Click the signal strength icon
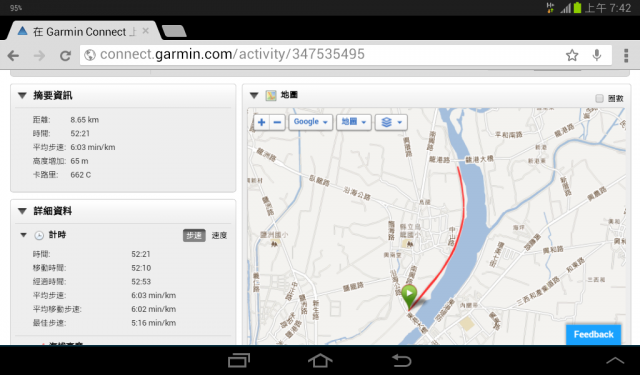The height and width of the screenshot is (375, 640). tap(565, 8)
